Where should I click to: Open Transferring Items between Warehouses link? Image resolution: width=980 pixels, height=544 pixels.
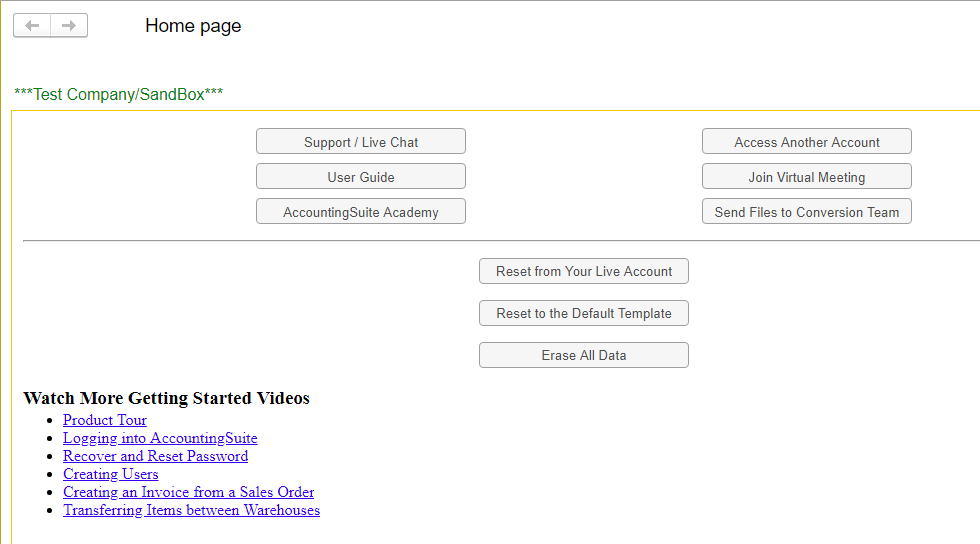(x=191, y=510)
